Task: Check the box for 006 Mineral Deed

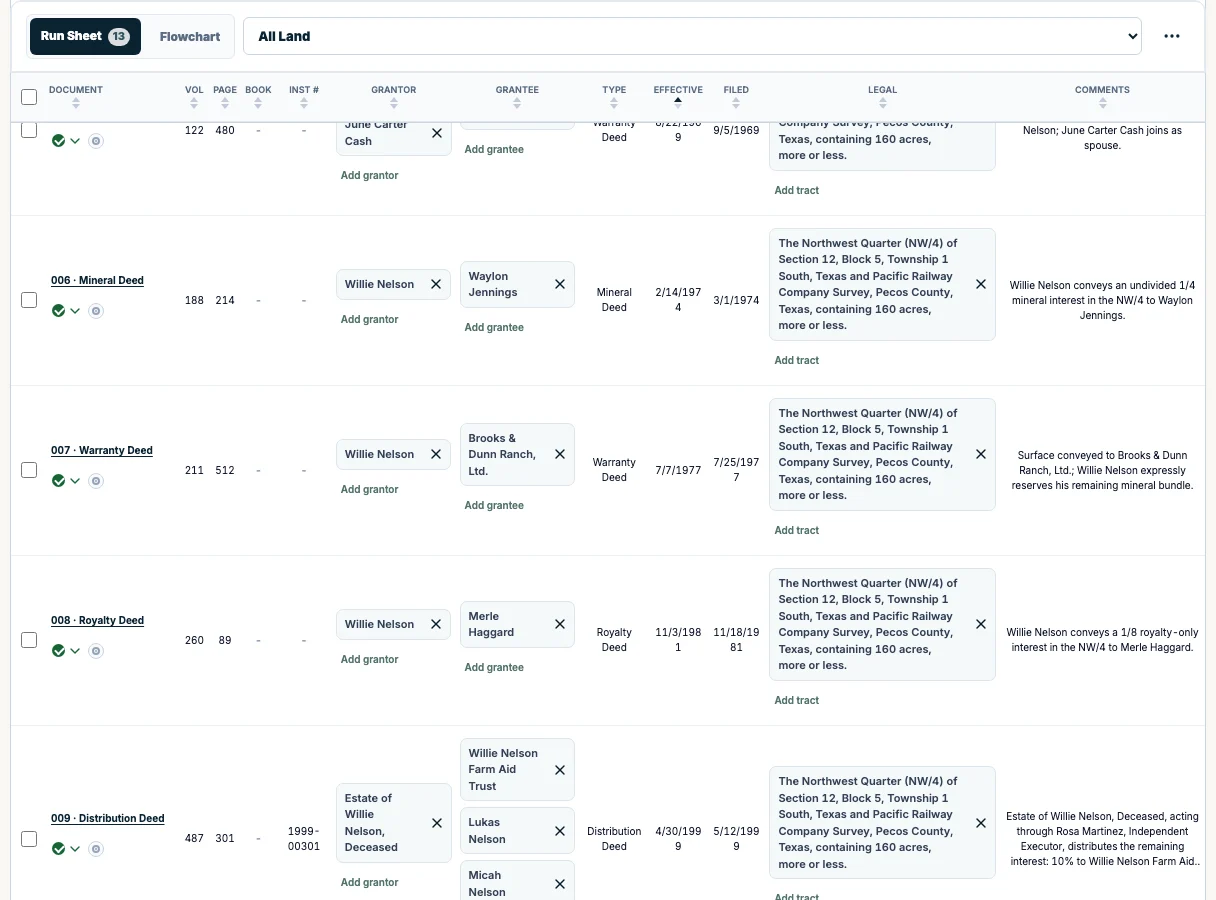Action: point(29,300)
